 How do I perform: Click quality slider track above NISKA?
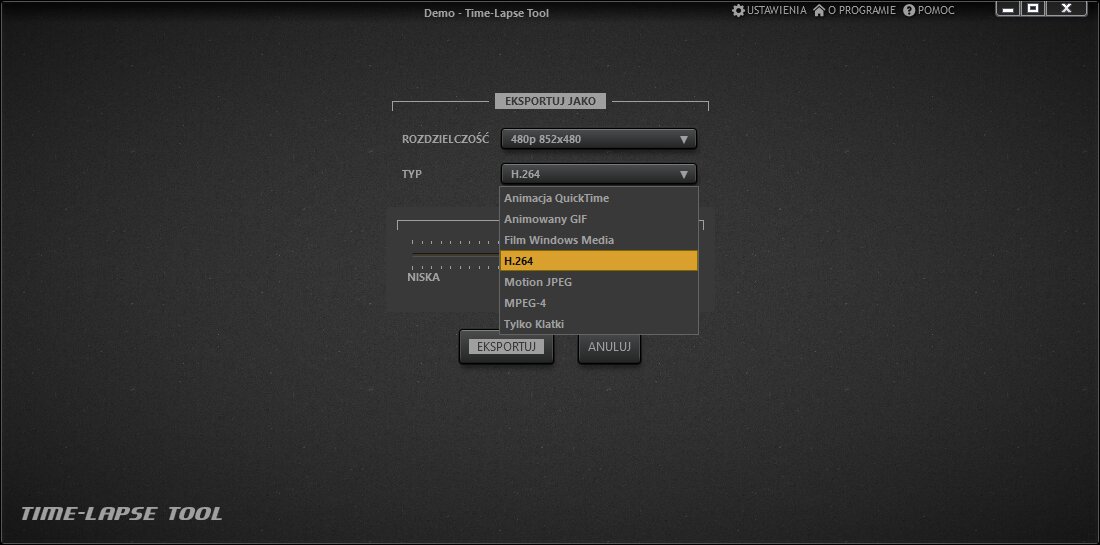pos(455,255)
